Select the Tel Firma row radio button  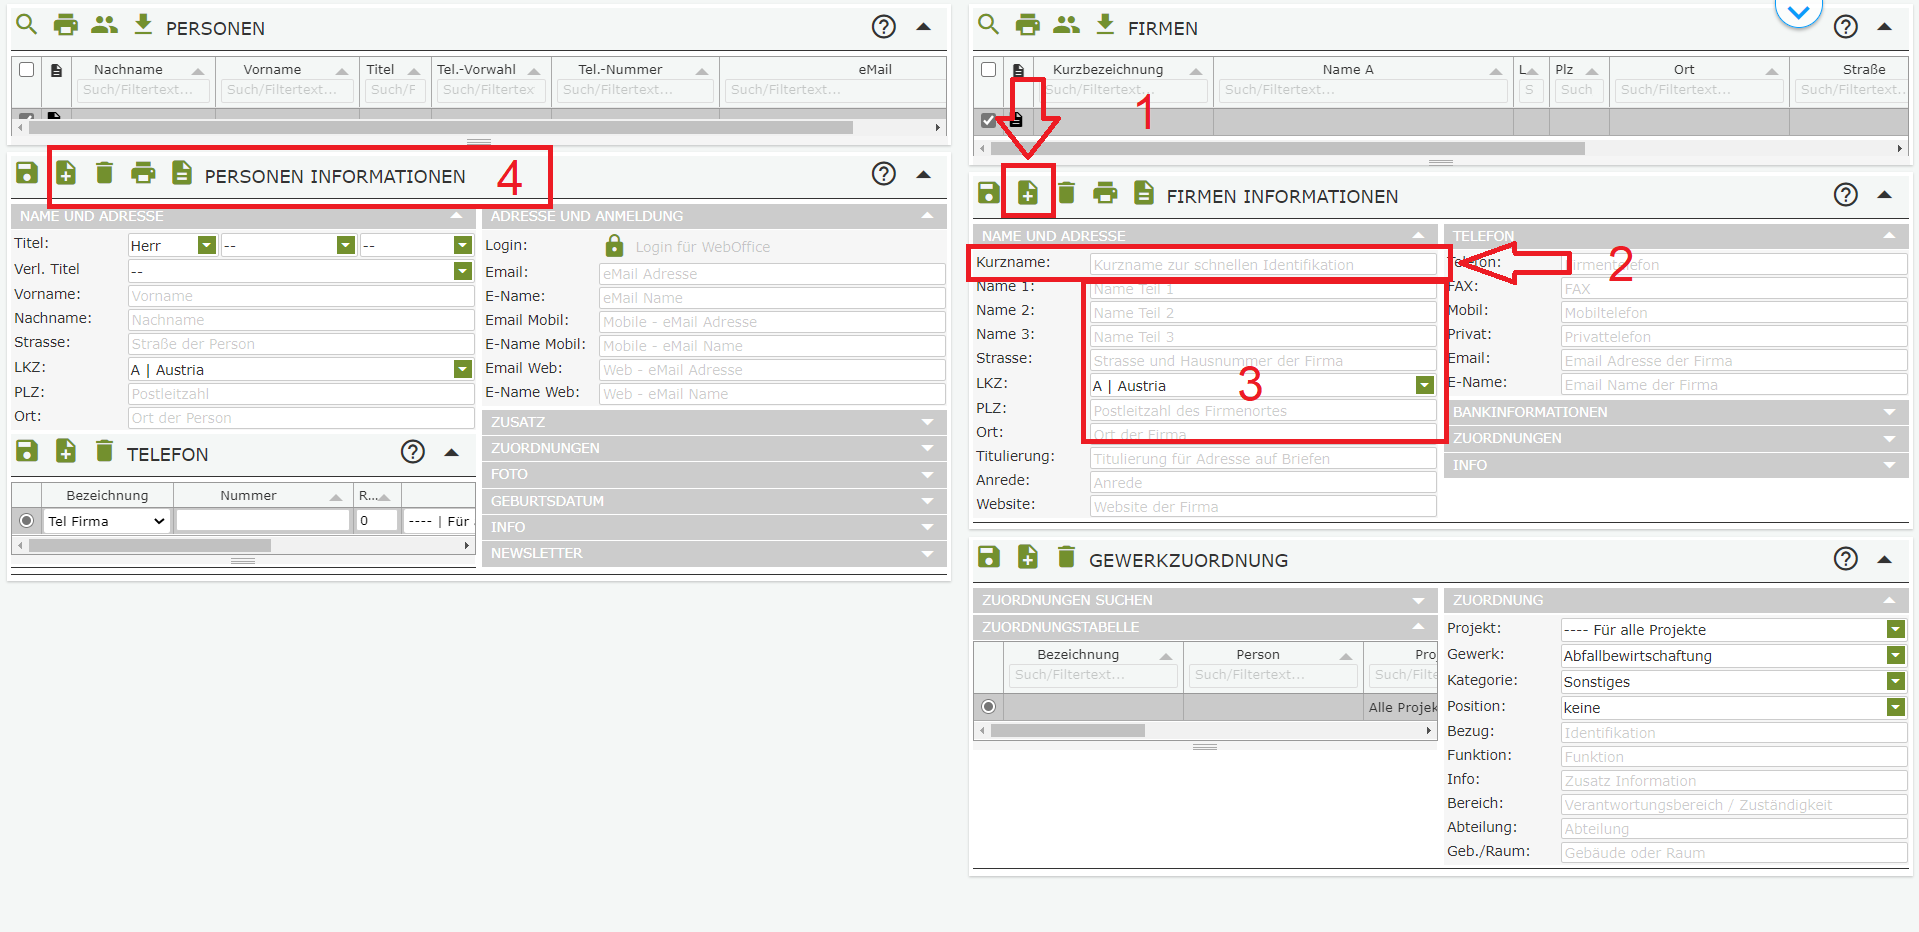coord(27,521)
